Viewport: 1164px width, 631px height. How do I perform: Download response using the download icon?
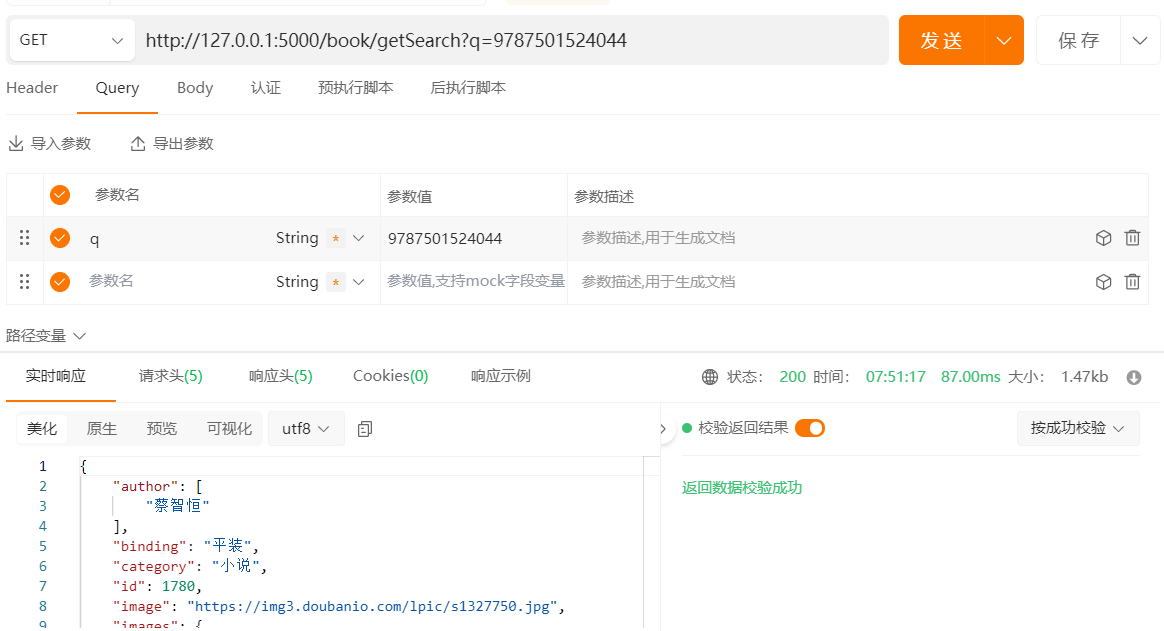coord(1134,377)
